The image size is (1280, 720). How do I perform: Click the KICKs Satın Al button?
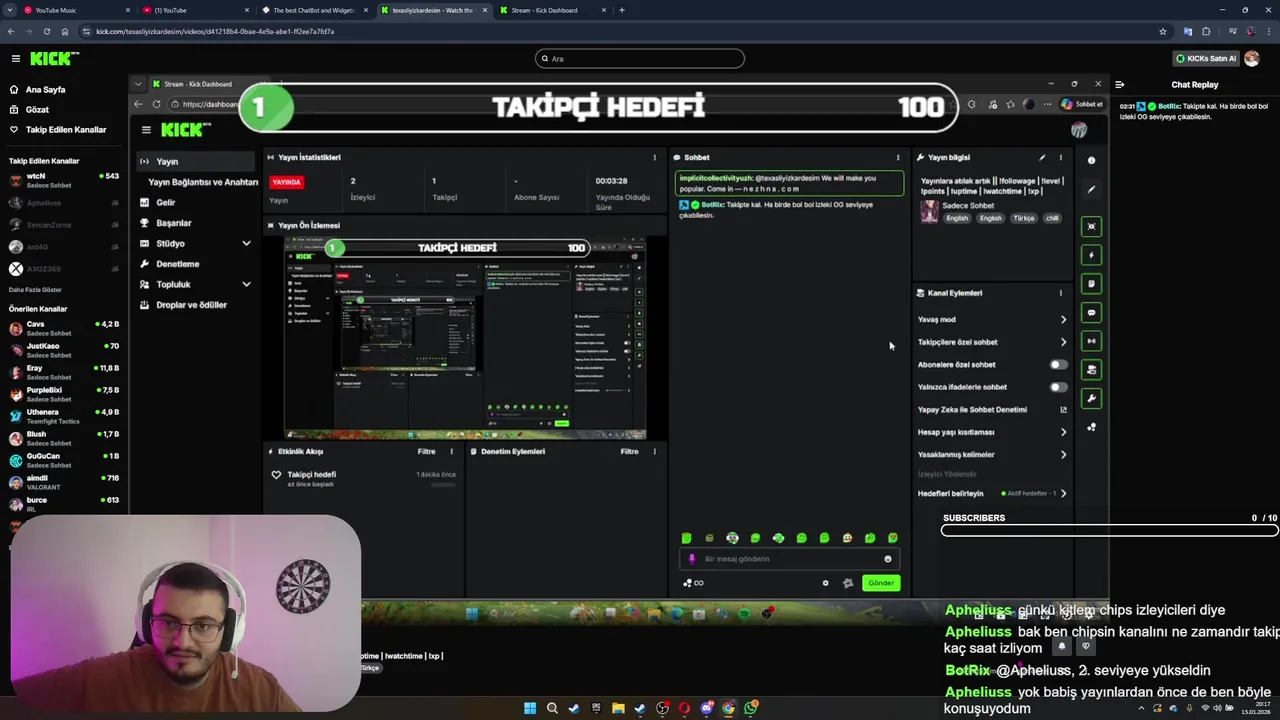1206,59
